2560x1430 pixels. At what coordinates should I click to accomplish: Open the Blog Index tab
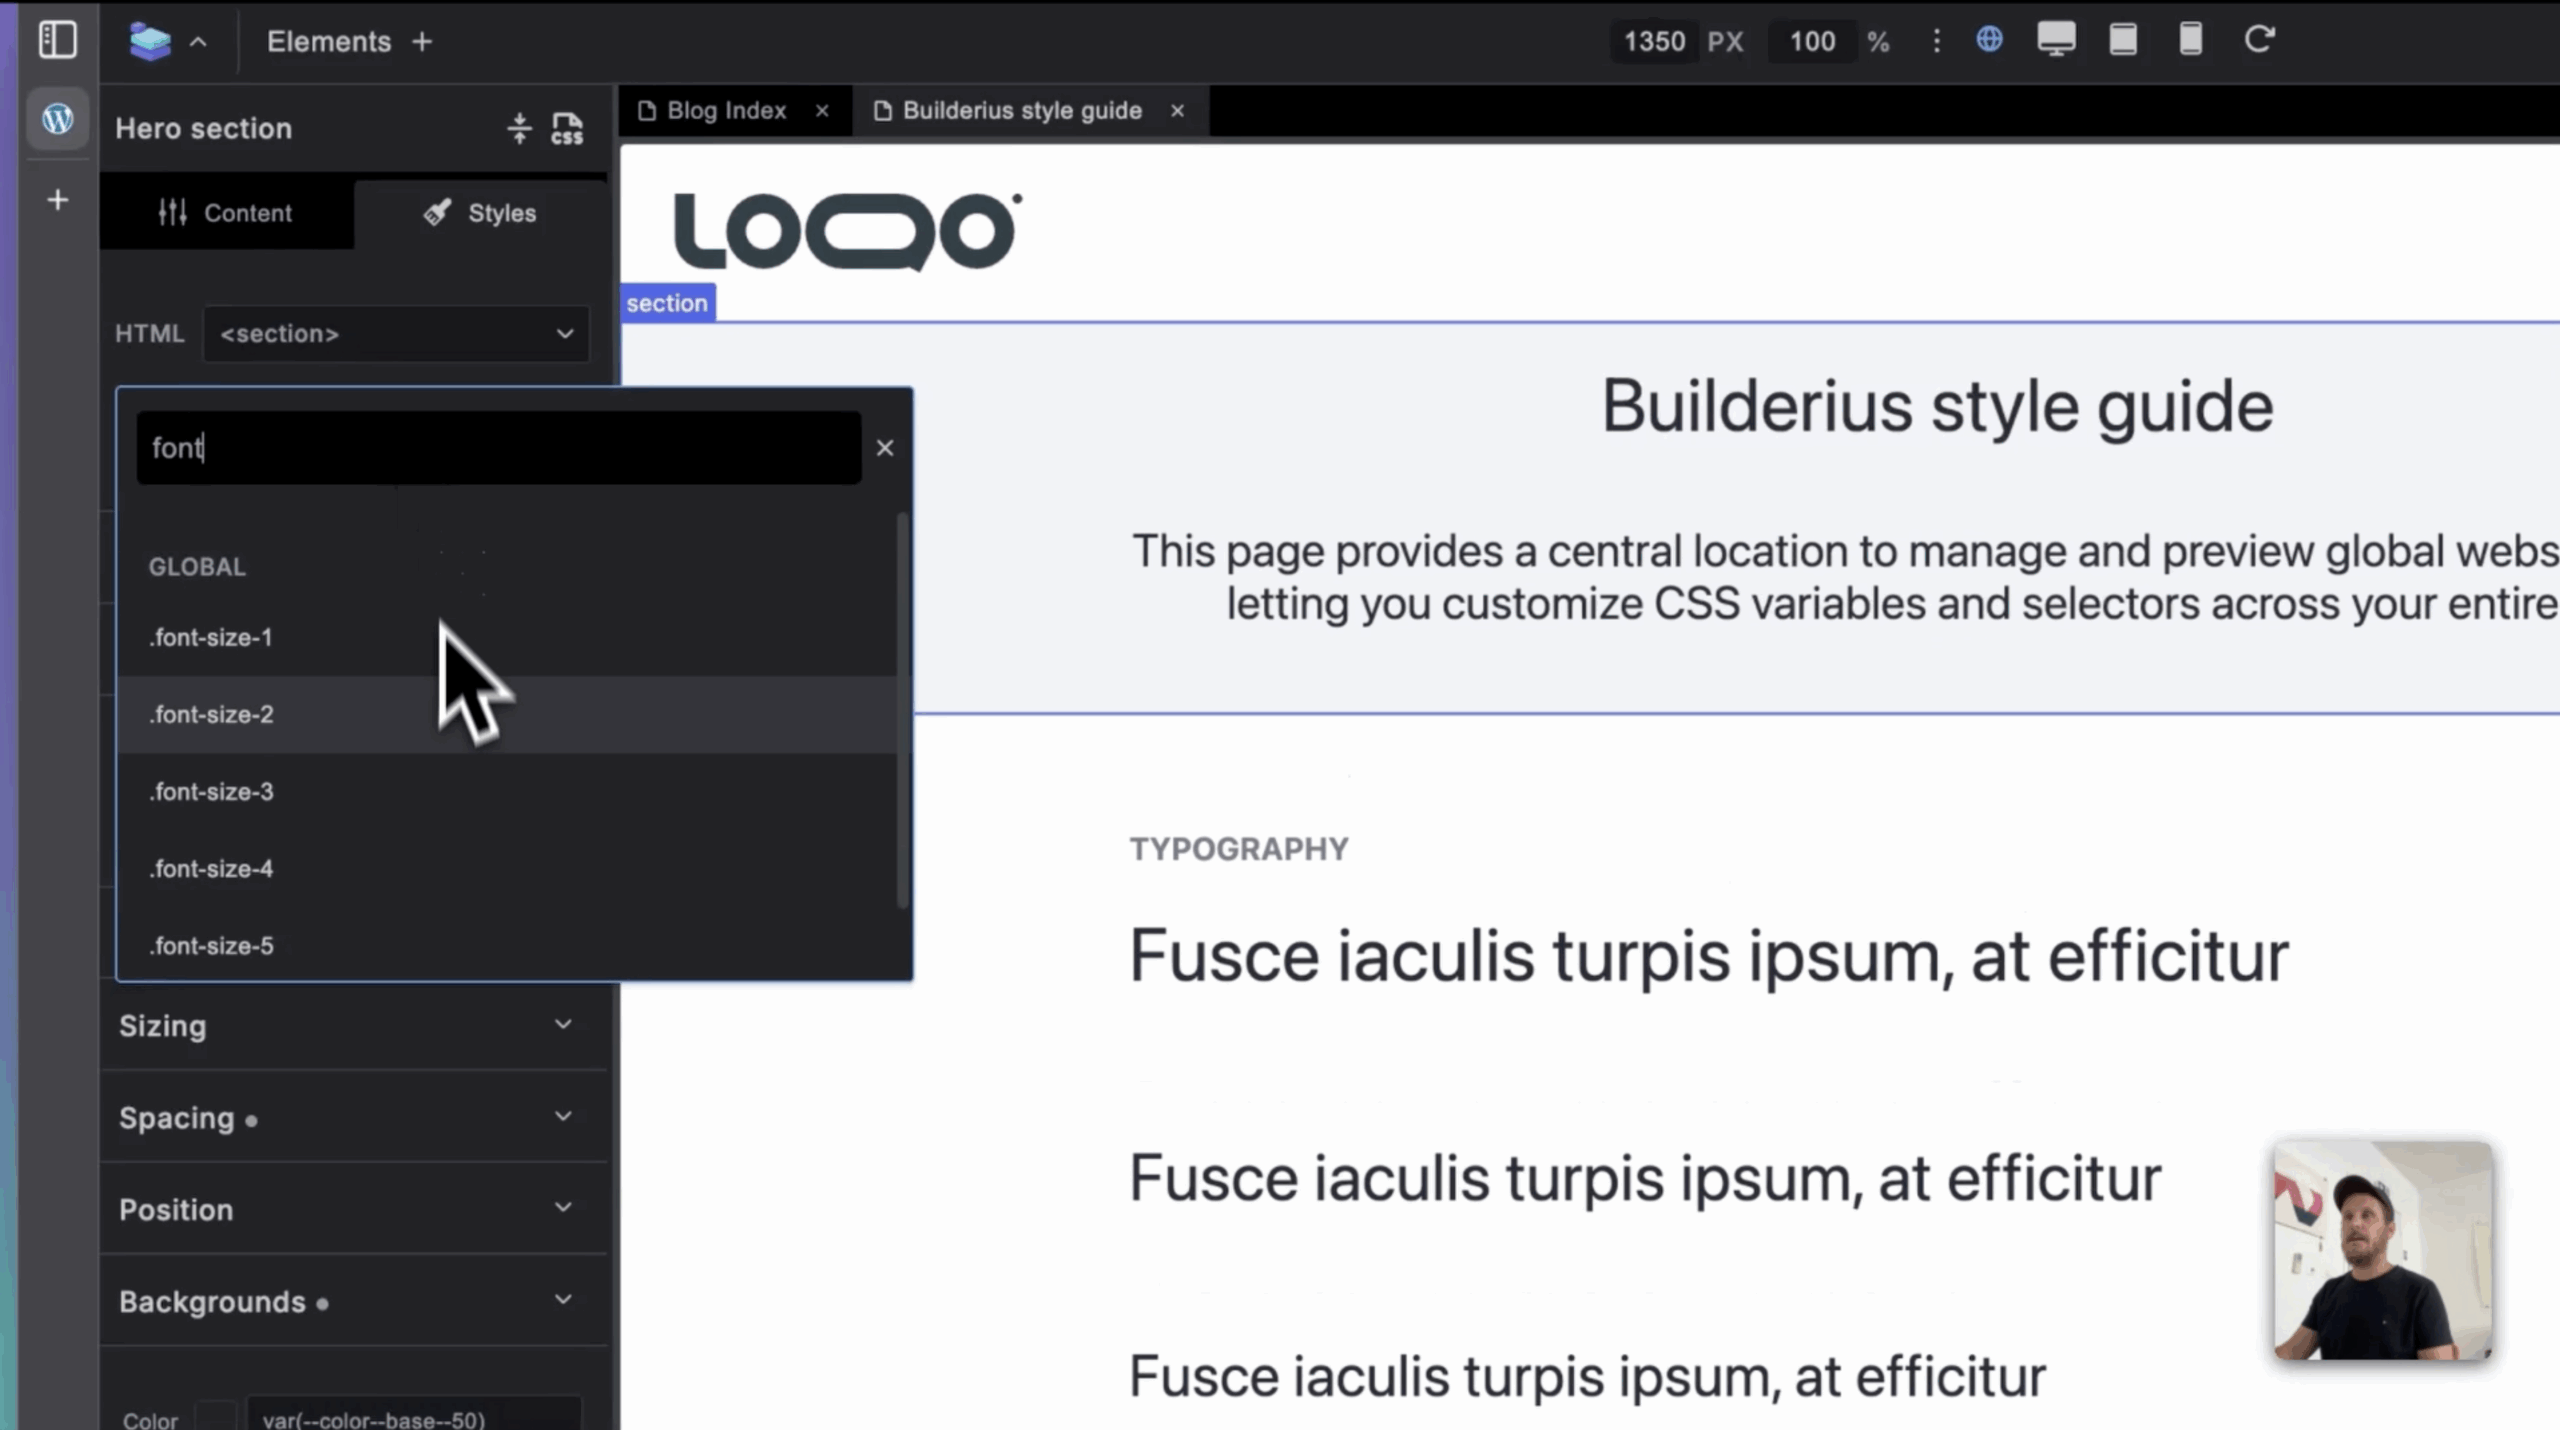pyautogui.click(x=726, y=111)
